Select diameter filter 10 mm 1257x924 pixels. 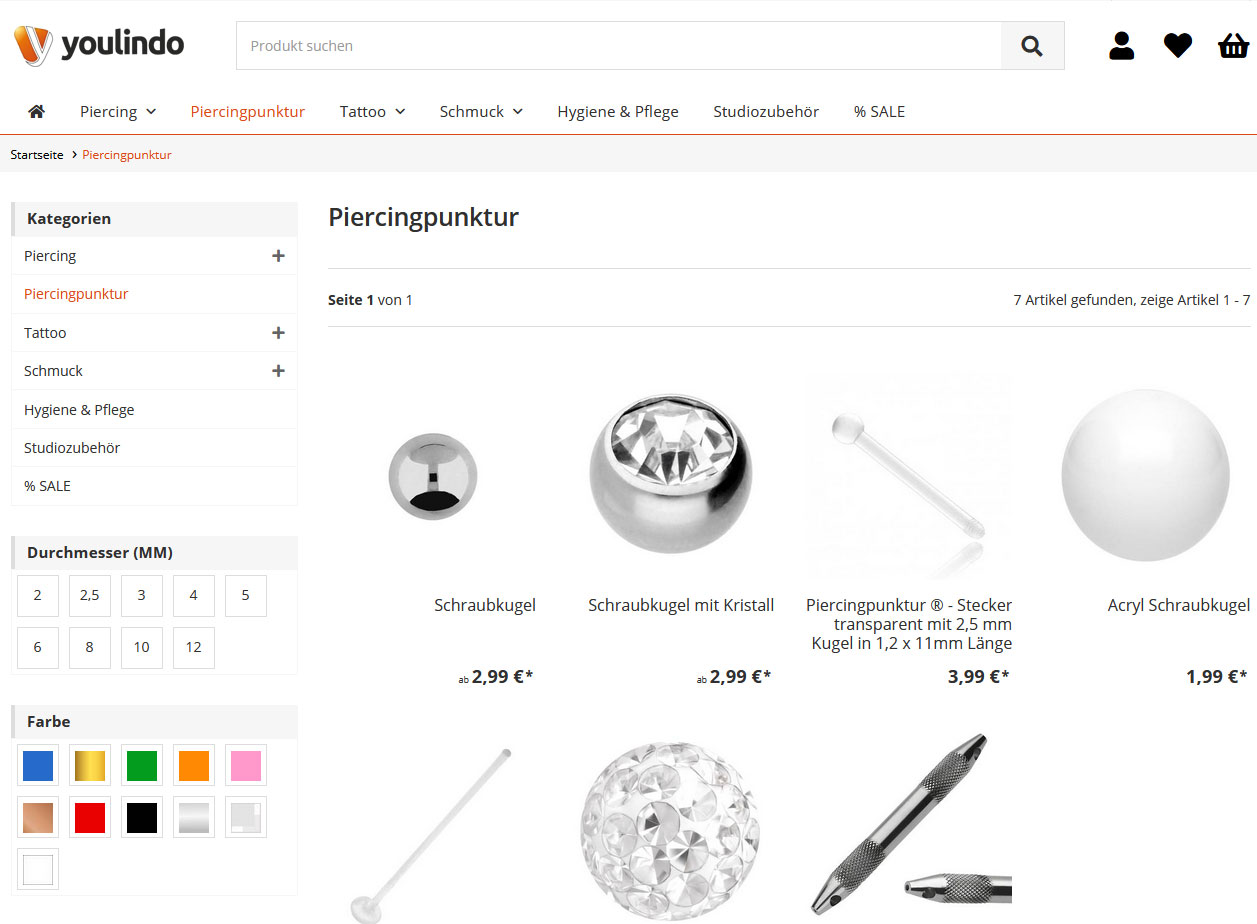(x=142, y=647)
